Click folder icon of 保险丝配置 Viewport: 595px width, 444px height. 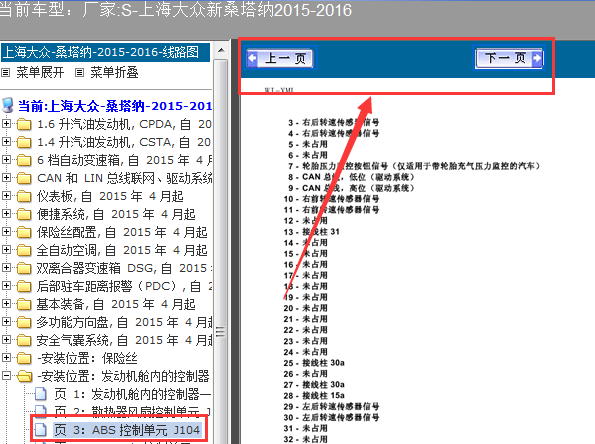24,232
